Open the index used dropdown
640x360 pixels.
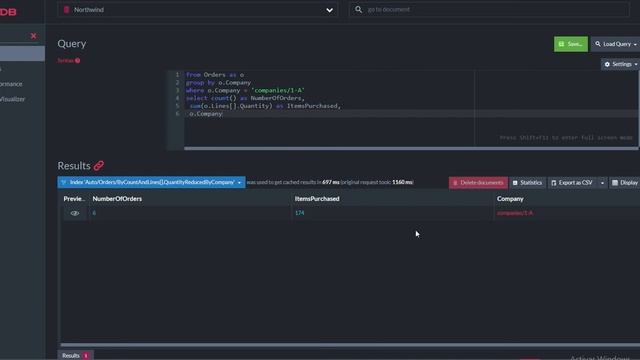coord(151,182)
